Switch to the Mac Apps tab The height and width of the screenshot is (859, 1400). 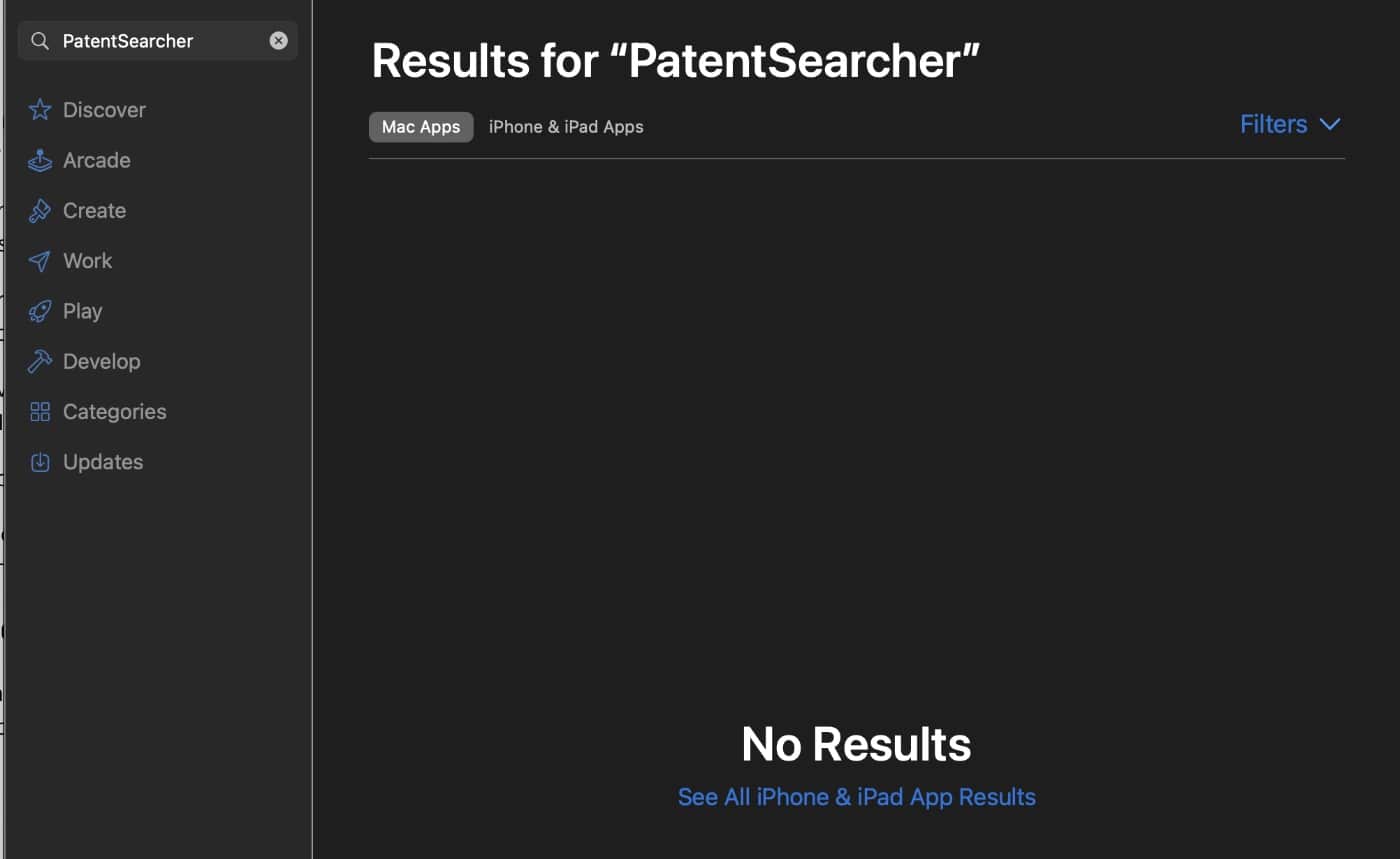(x=421, y=127)
